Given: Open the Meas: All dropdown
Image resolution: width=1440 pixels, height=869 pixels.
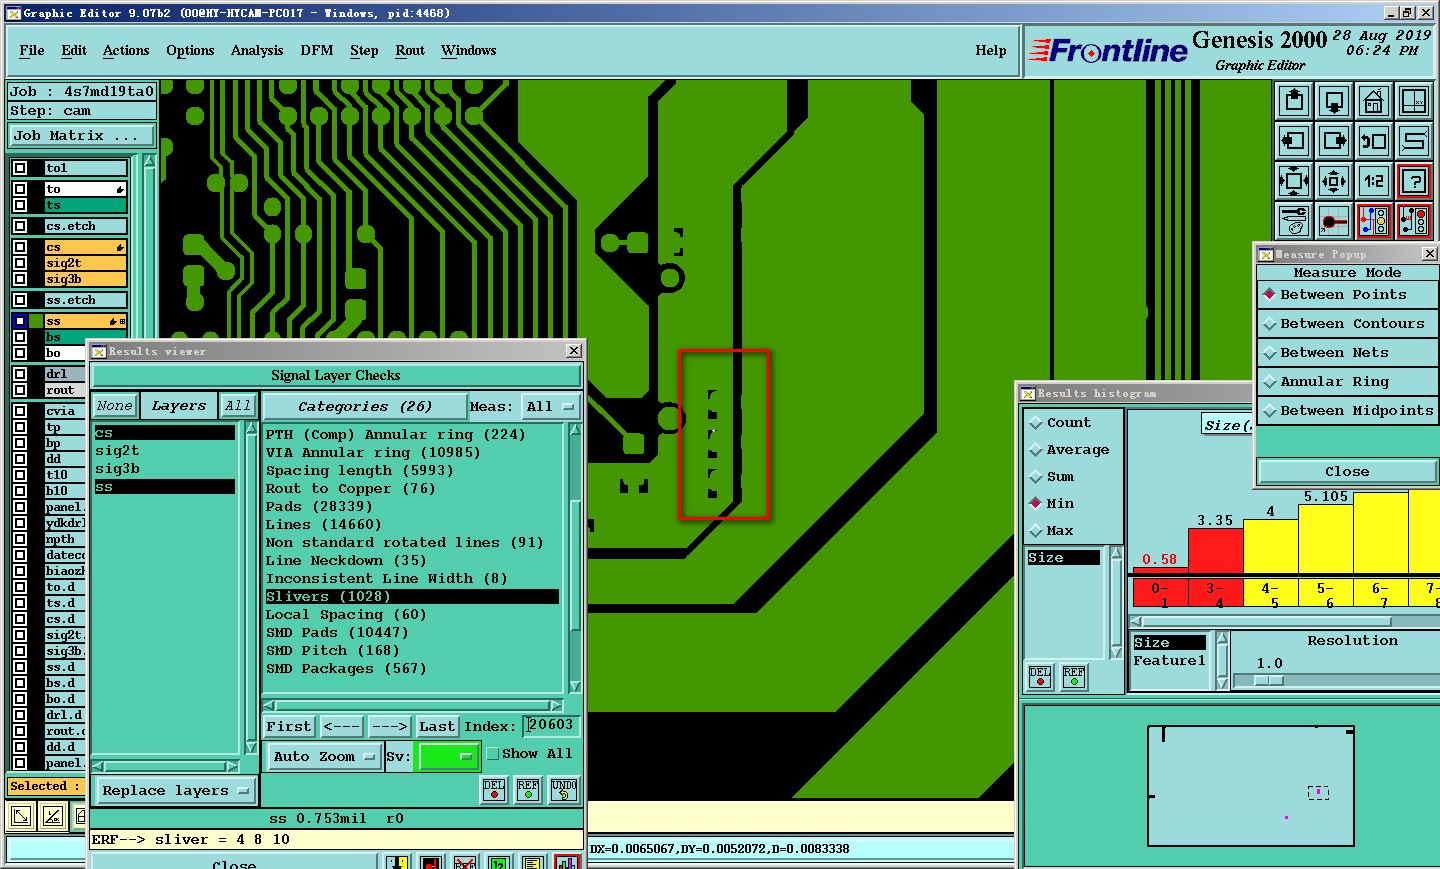Looking at the screenshot, I should click(552, 406).
